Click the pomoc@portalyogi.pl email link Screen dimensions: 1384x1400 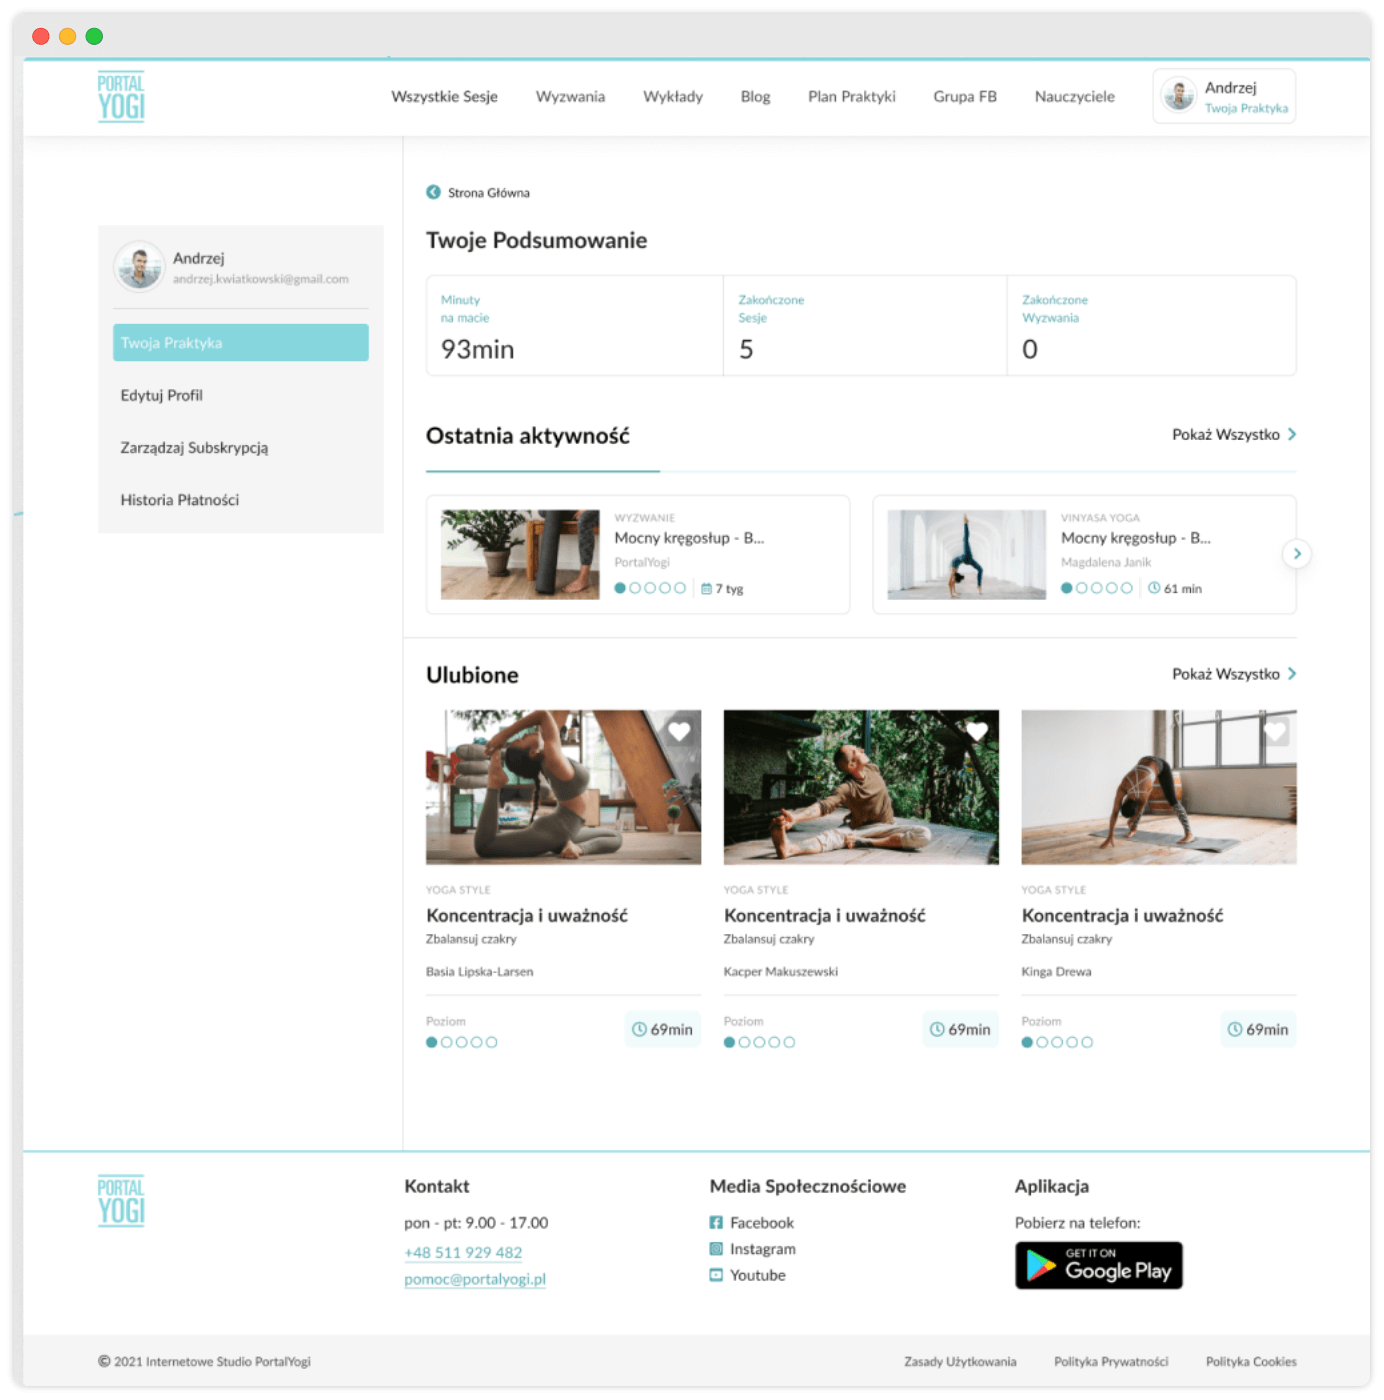click(x=475, y=1279)
